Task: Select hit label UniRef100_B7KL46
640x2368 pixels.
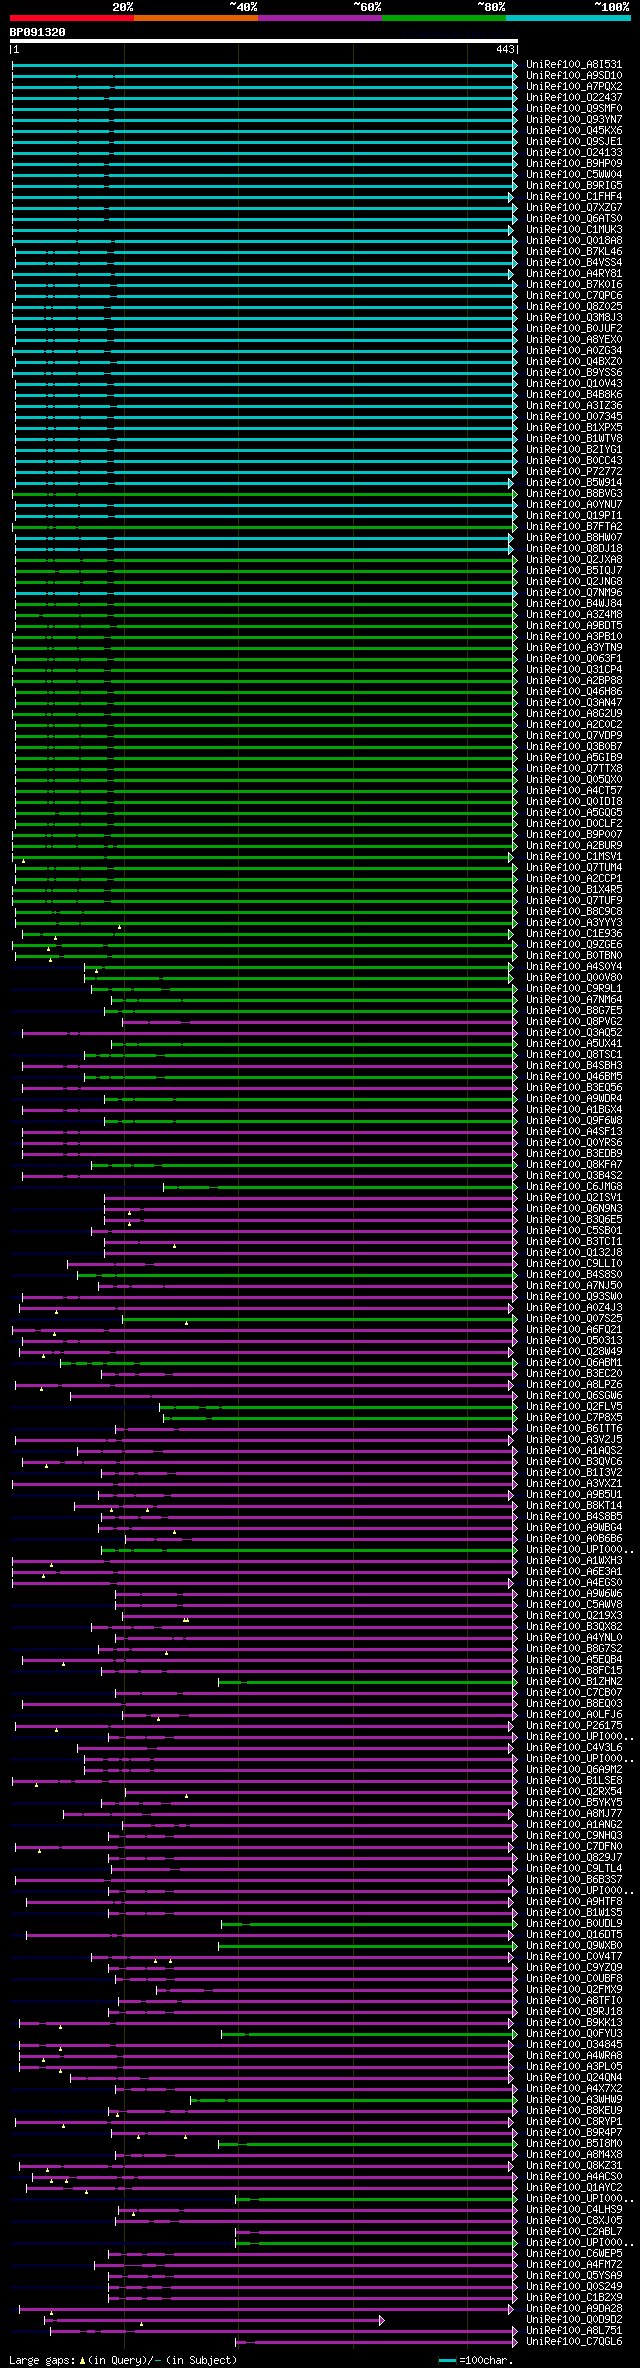Action: [574, 252]
